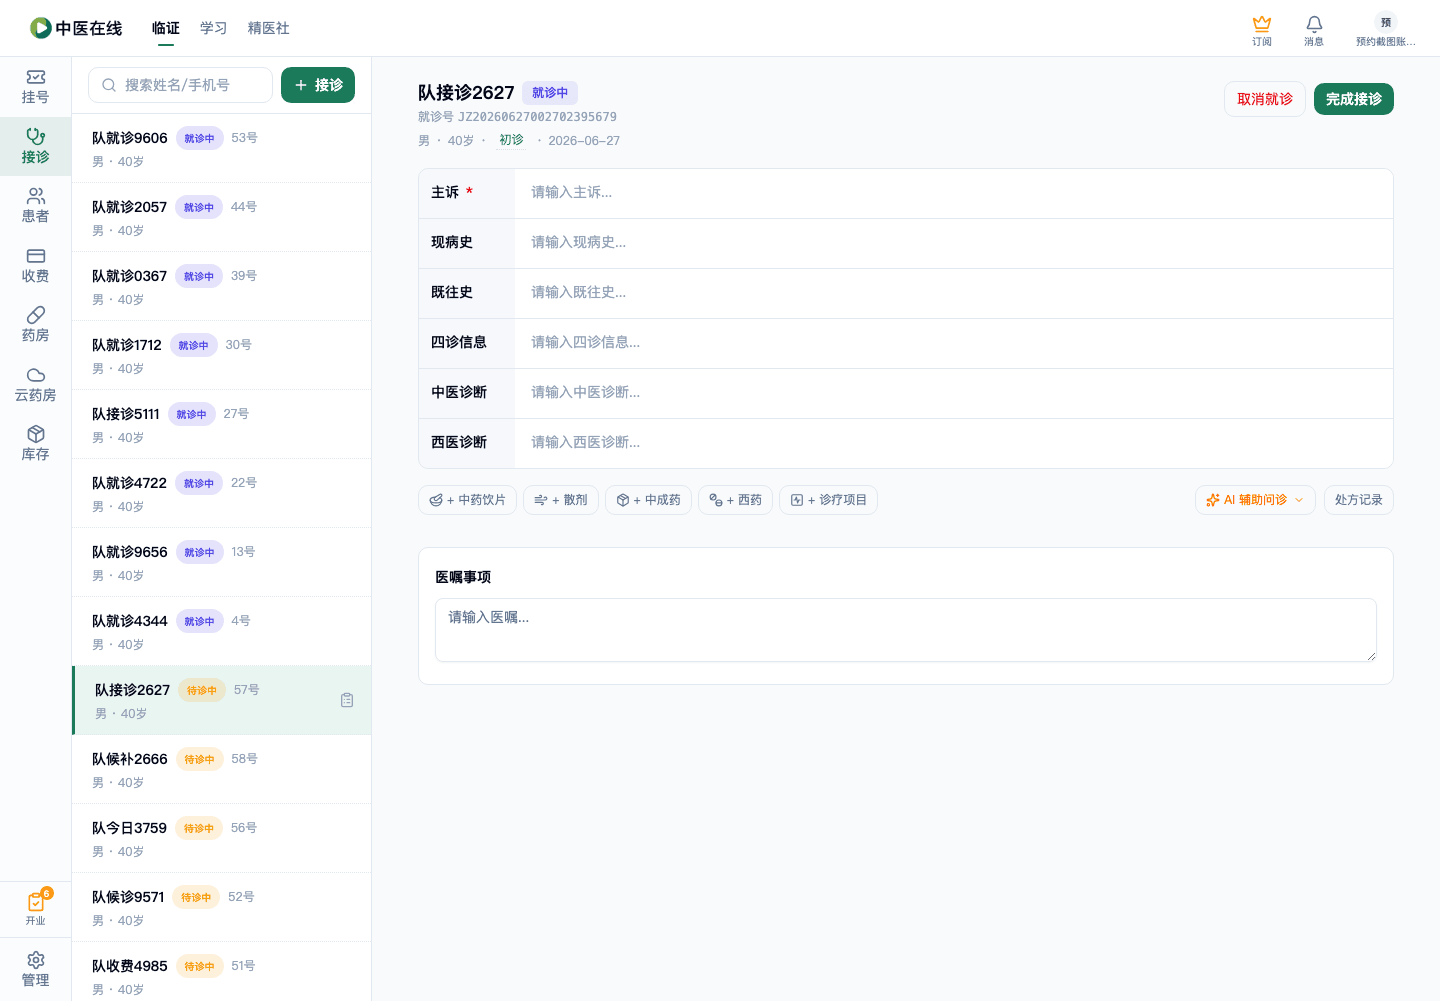
Task: Go to the 收费 billing sidebar item
Action: pyautogui.click(x=35, y=266)
